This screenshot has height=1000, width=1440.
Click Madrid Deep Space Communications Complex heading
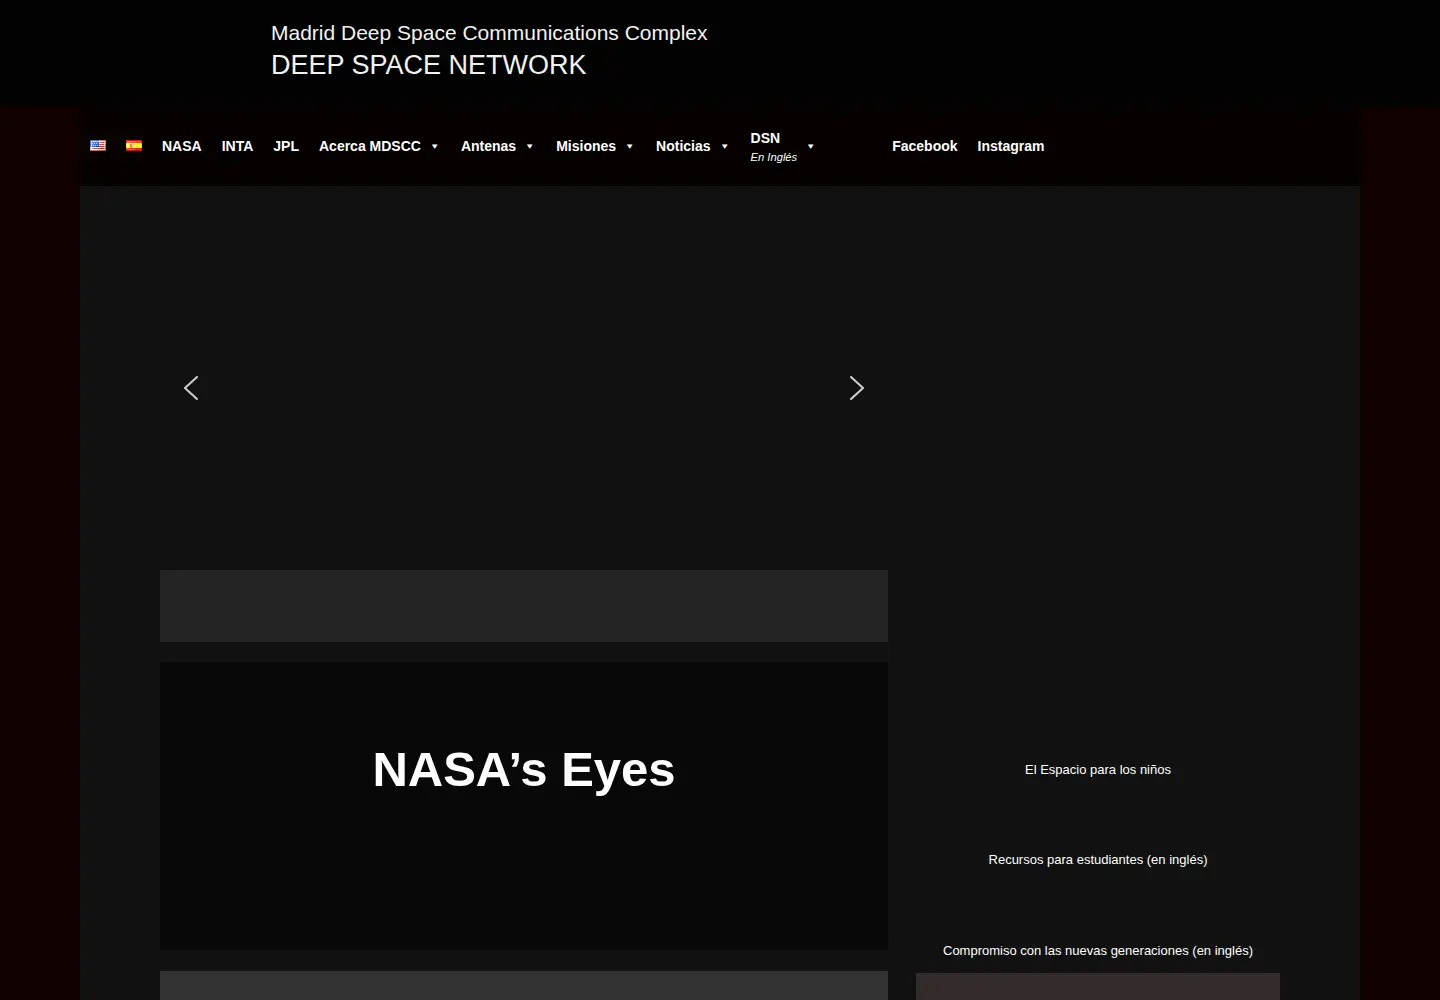coord(489,33)
